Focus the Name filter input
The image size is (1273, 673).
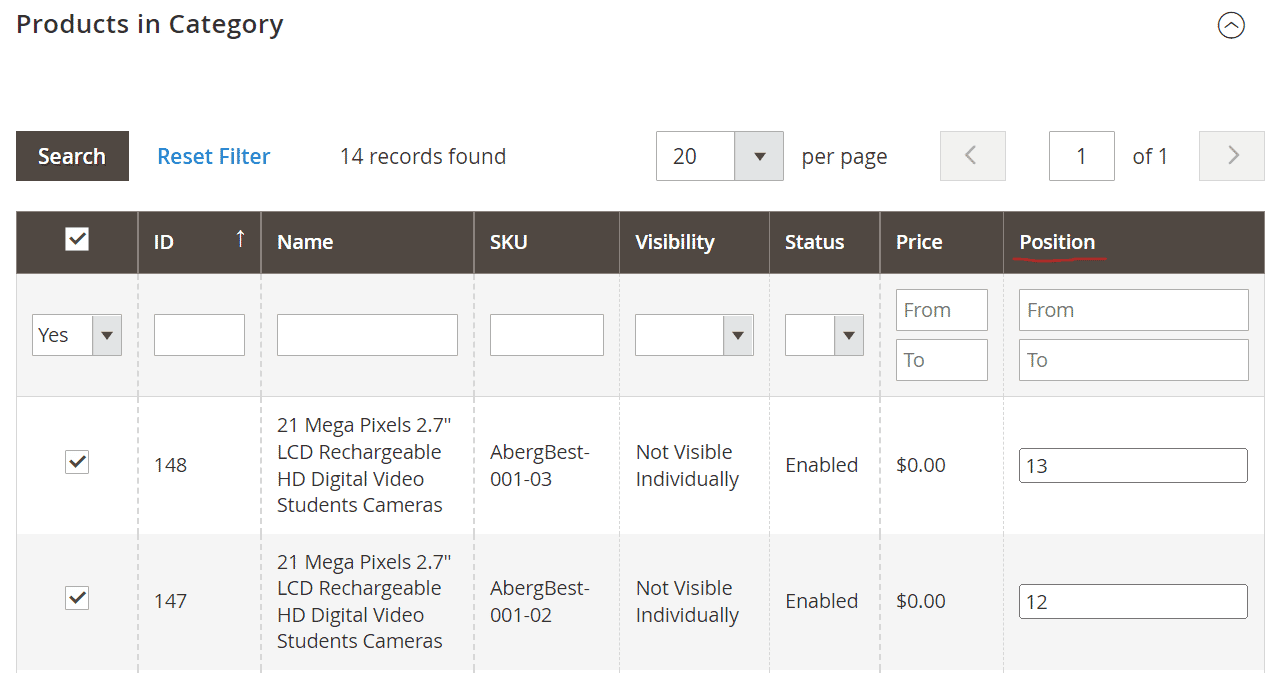tap(367, 335)
